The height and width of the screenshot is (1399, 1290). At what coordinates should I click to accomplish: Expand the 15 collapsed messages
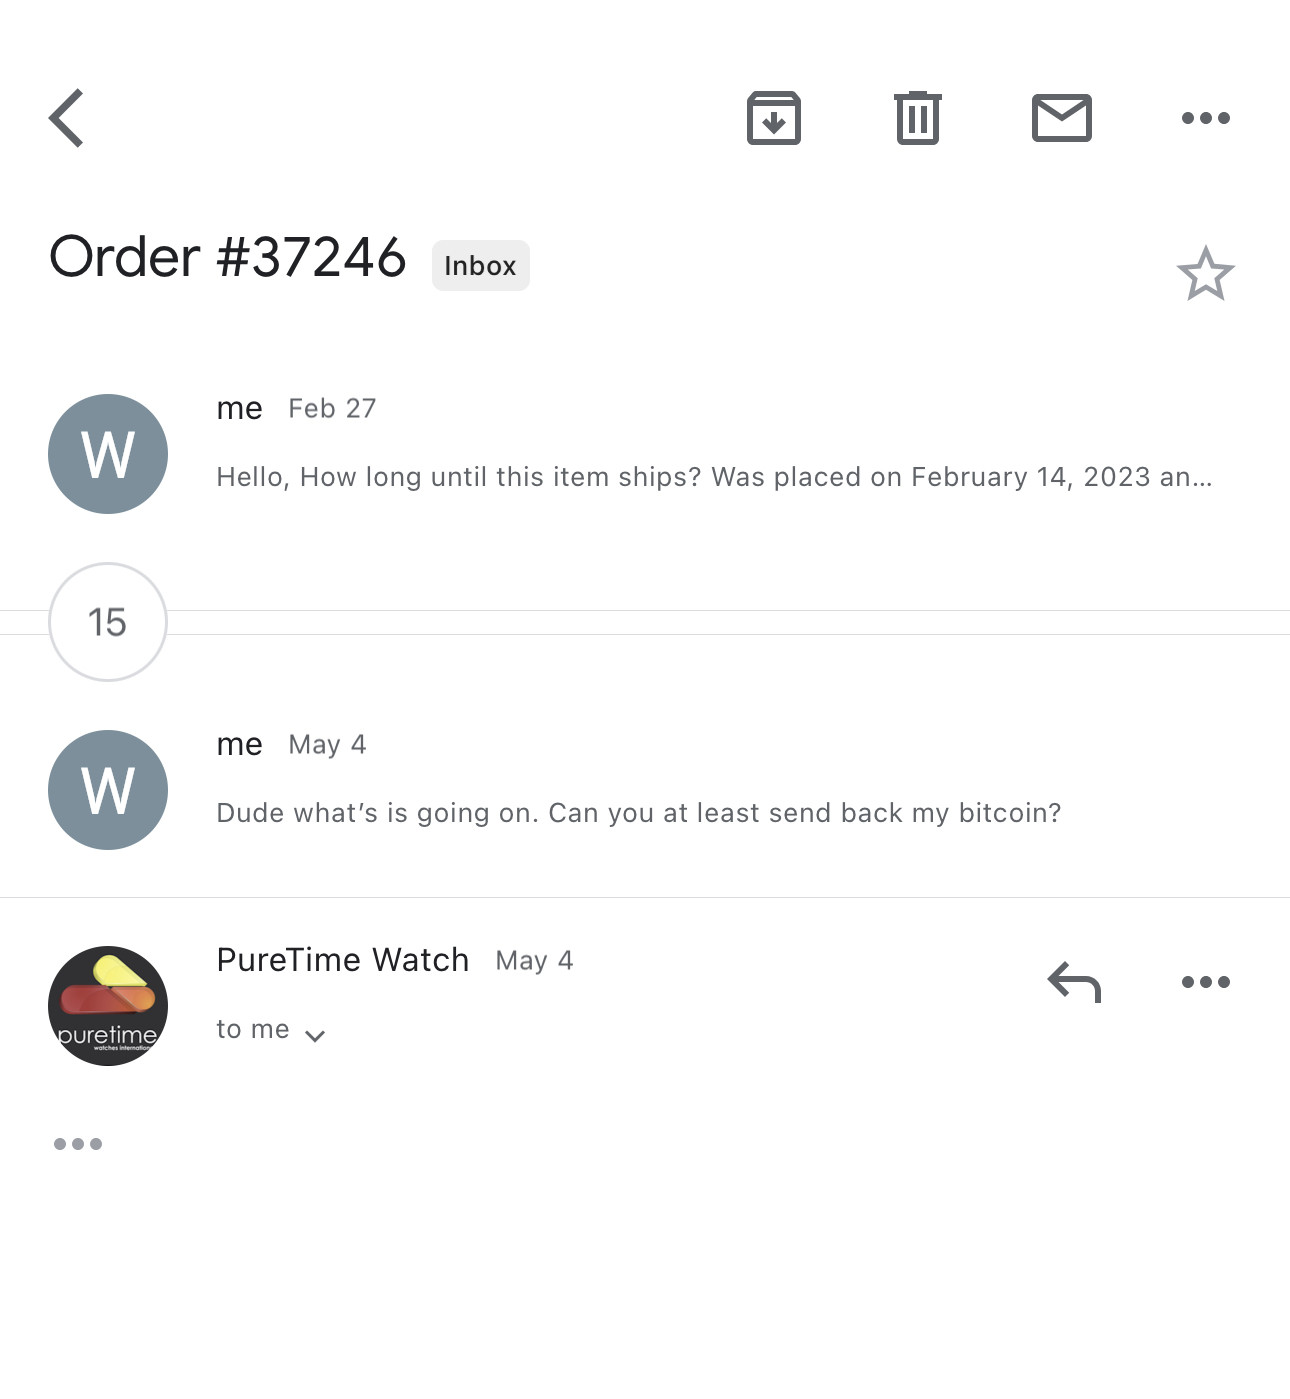[x=108, y=622]
